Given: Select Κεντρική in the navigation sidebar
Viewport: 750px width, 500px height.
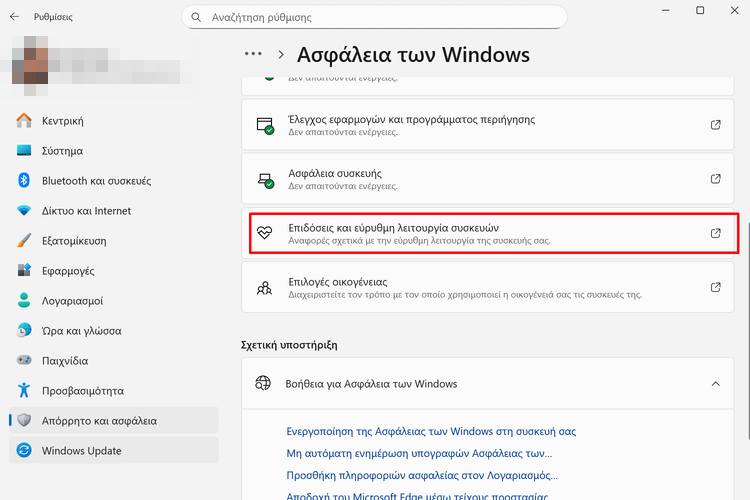Looking at the screenshot, I should [62, 121].
